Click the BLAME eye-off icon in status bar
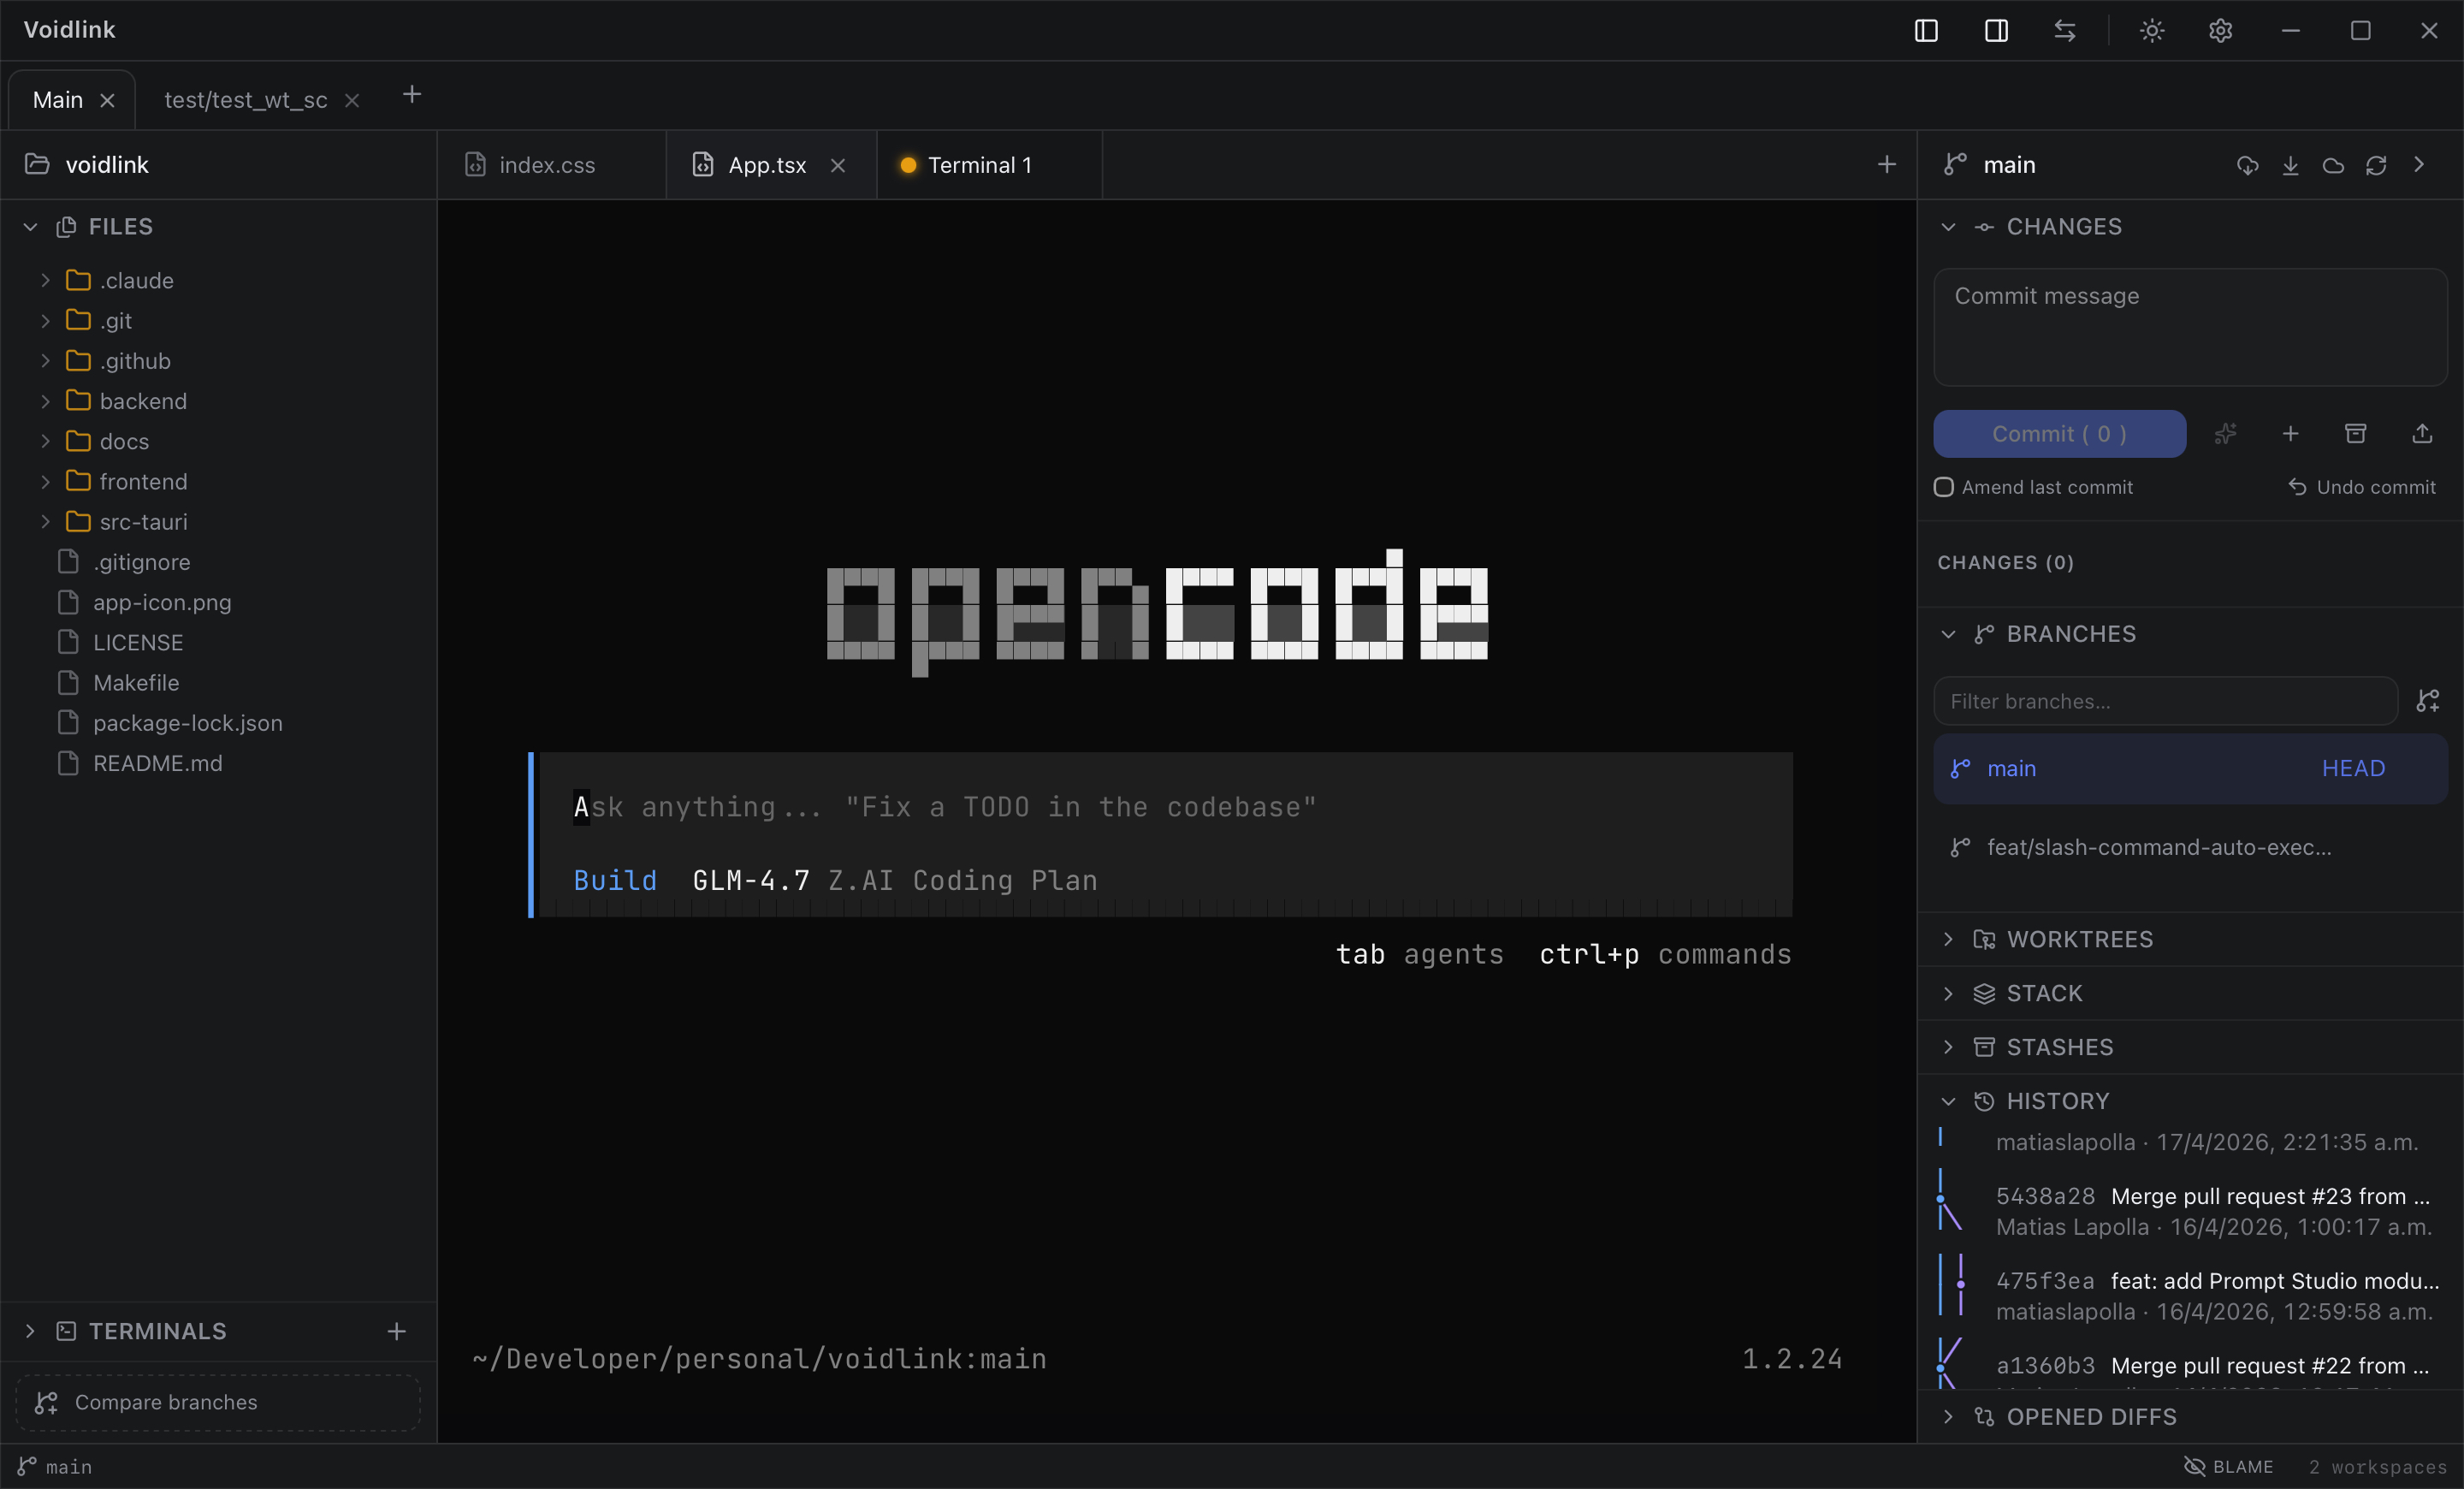Viewport: 2464px width, 1489px height. coord(2194,1466)
